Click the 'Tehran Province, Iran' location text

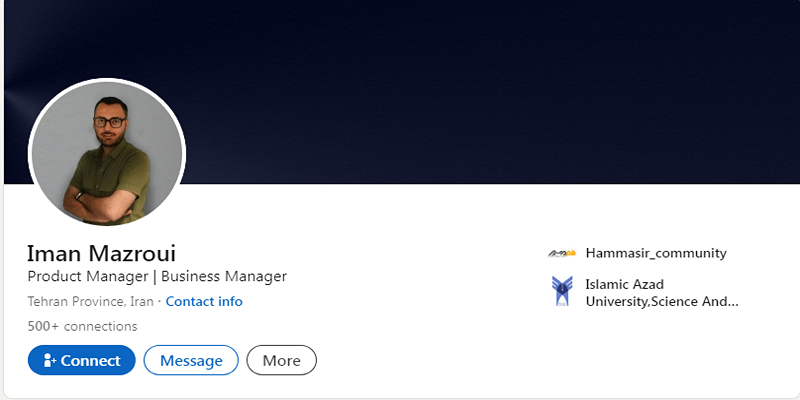pyautogui.click(x=90, y=302)
